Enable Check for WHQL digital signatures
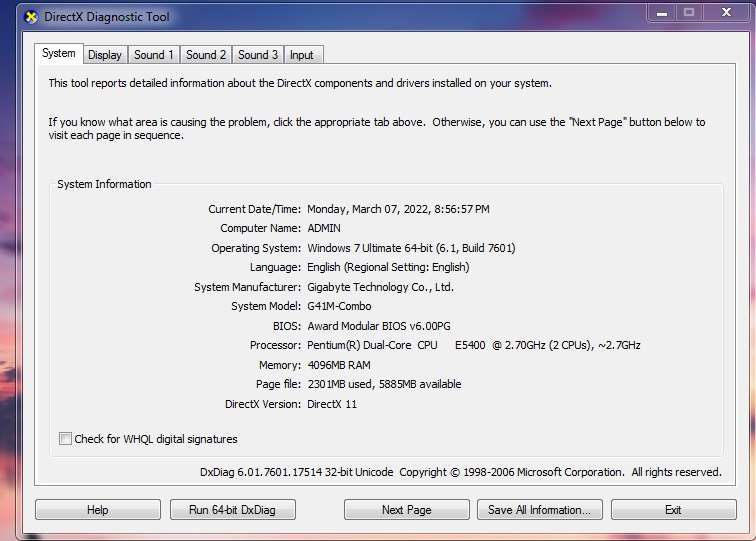756x541 pixels. pyautogui.click(x=66, y=439)
